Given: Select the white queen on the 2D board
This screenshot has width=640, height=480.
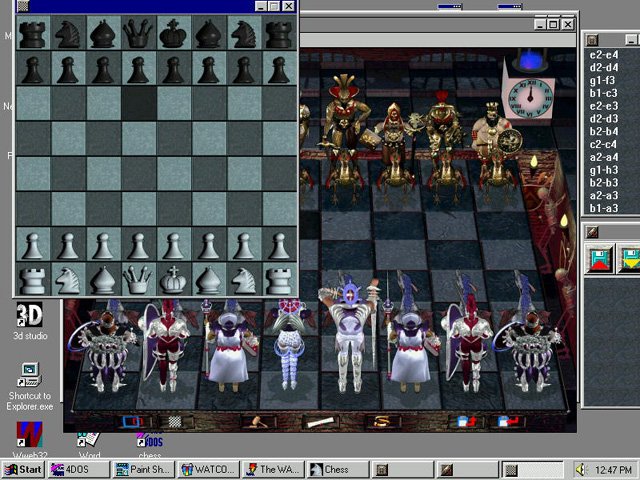Looking at the screenshot, I should pyautogui.click(x=138, y=279).
